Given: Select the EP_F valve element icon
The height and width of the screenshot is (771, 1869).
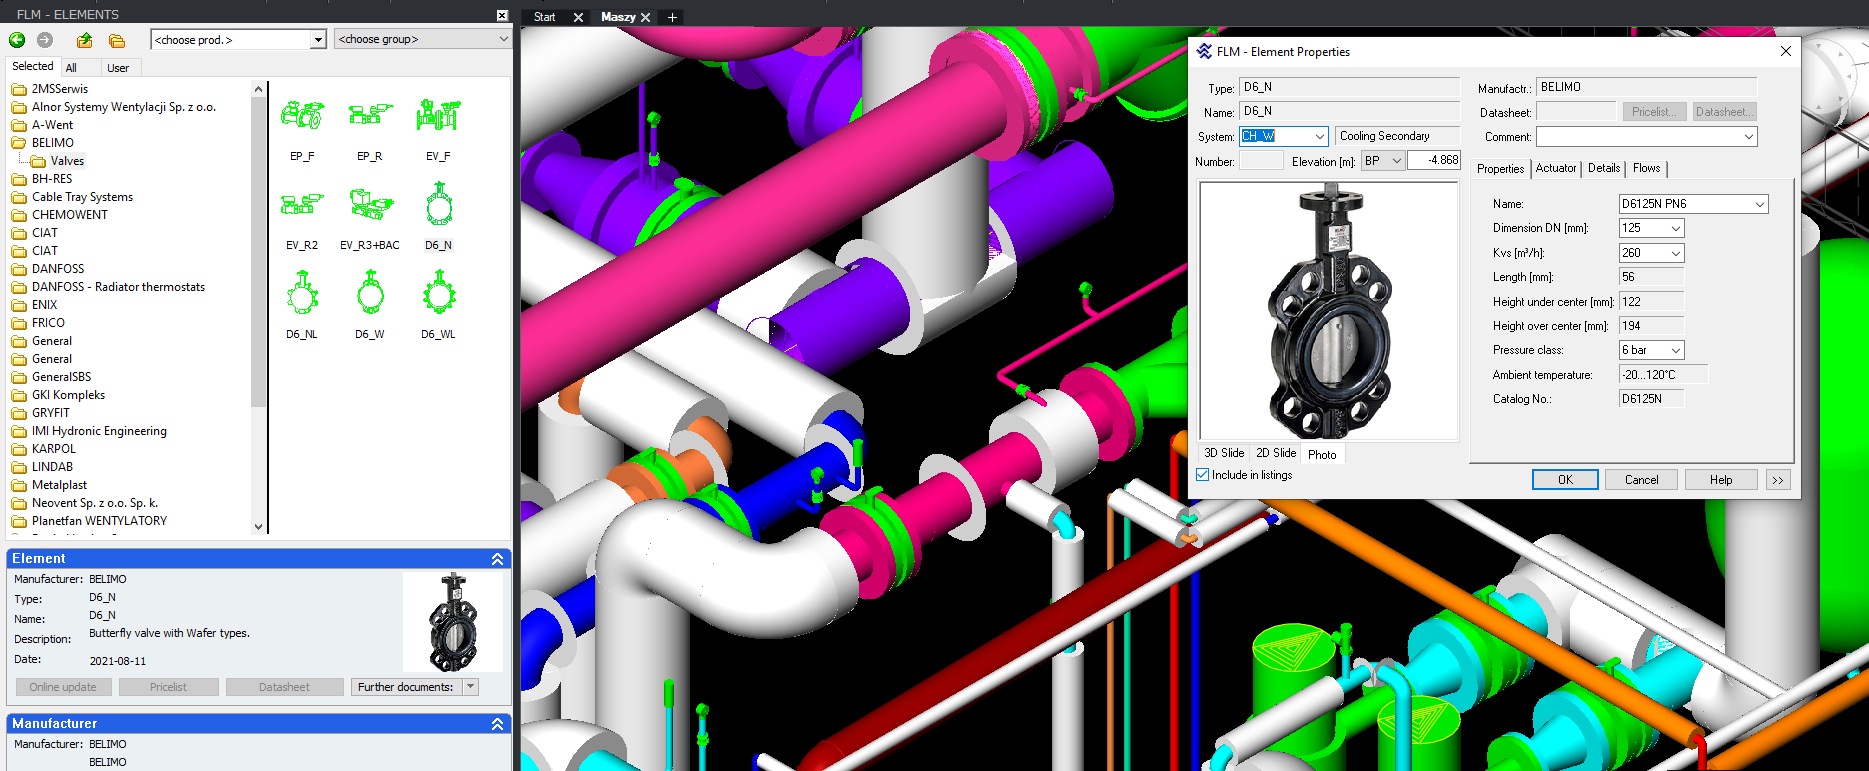Looking at the screenshot, I should click(x=302, y=117).
